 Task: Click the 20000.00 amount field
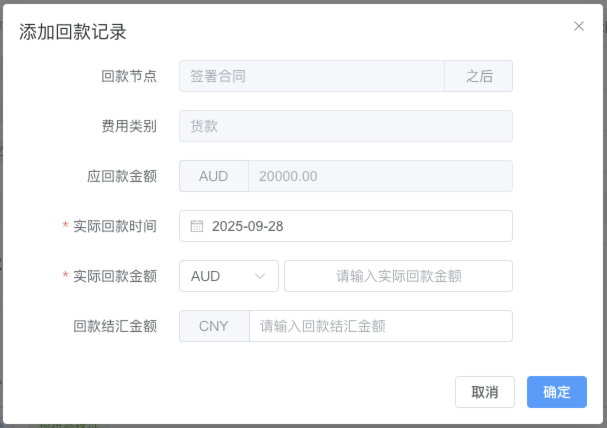pos(380,176)
